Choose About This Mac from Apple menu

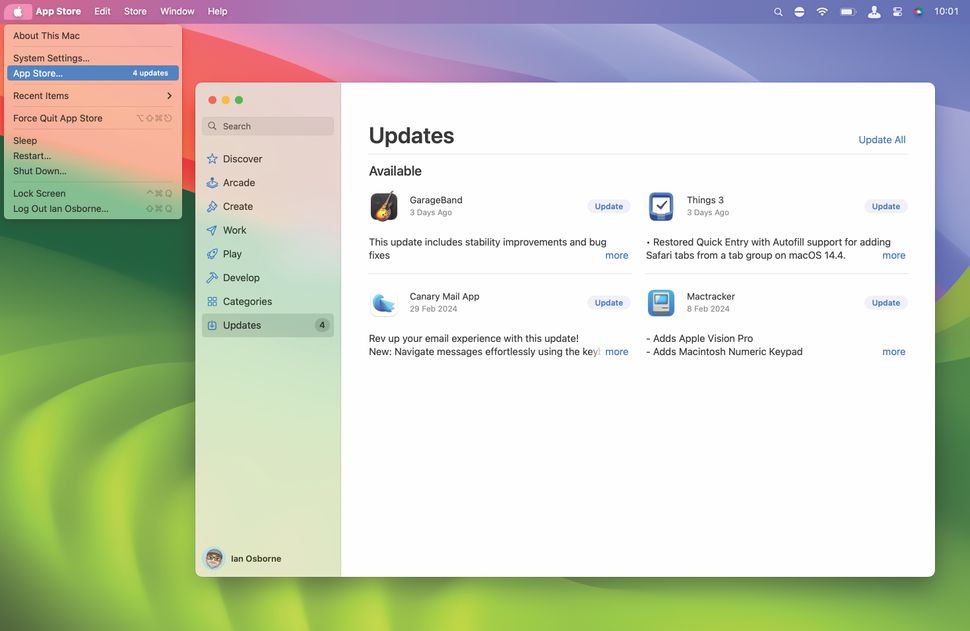click(x=93, y=36)
